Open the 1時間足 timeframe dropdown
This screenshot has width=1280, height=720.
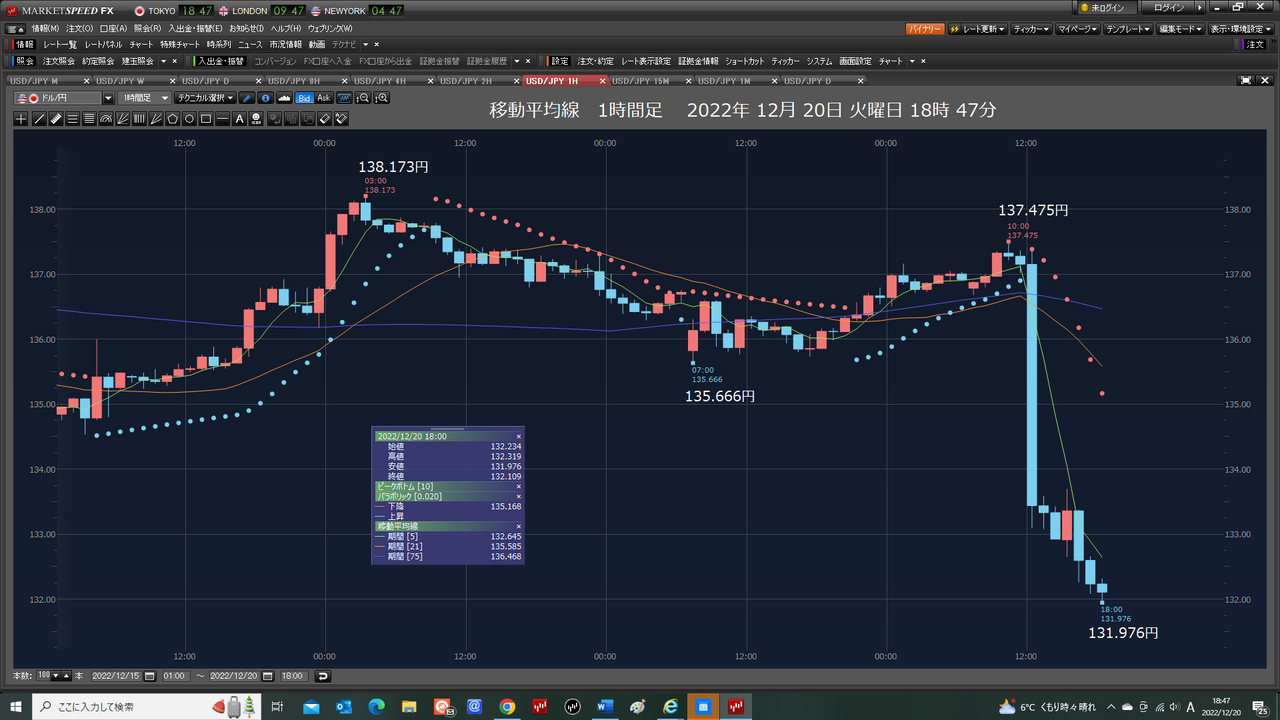[143, 98]
